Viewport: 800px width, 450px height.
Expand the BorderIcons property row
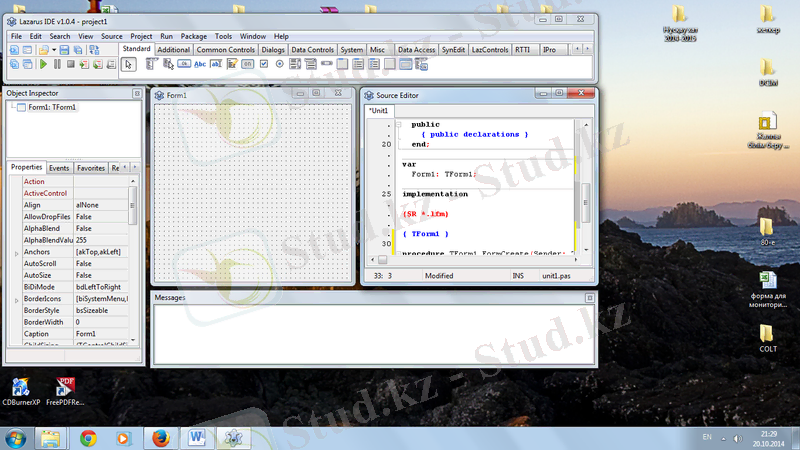click(15, 299)
